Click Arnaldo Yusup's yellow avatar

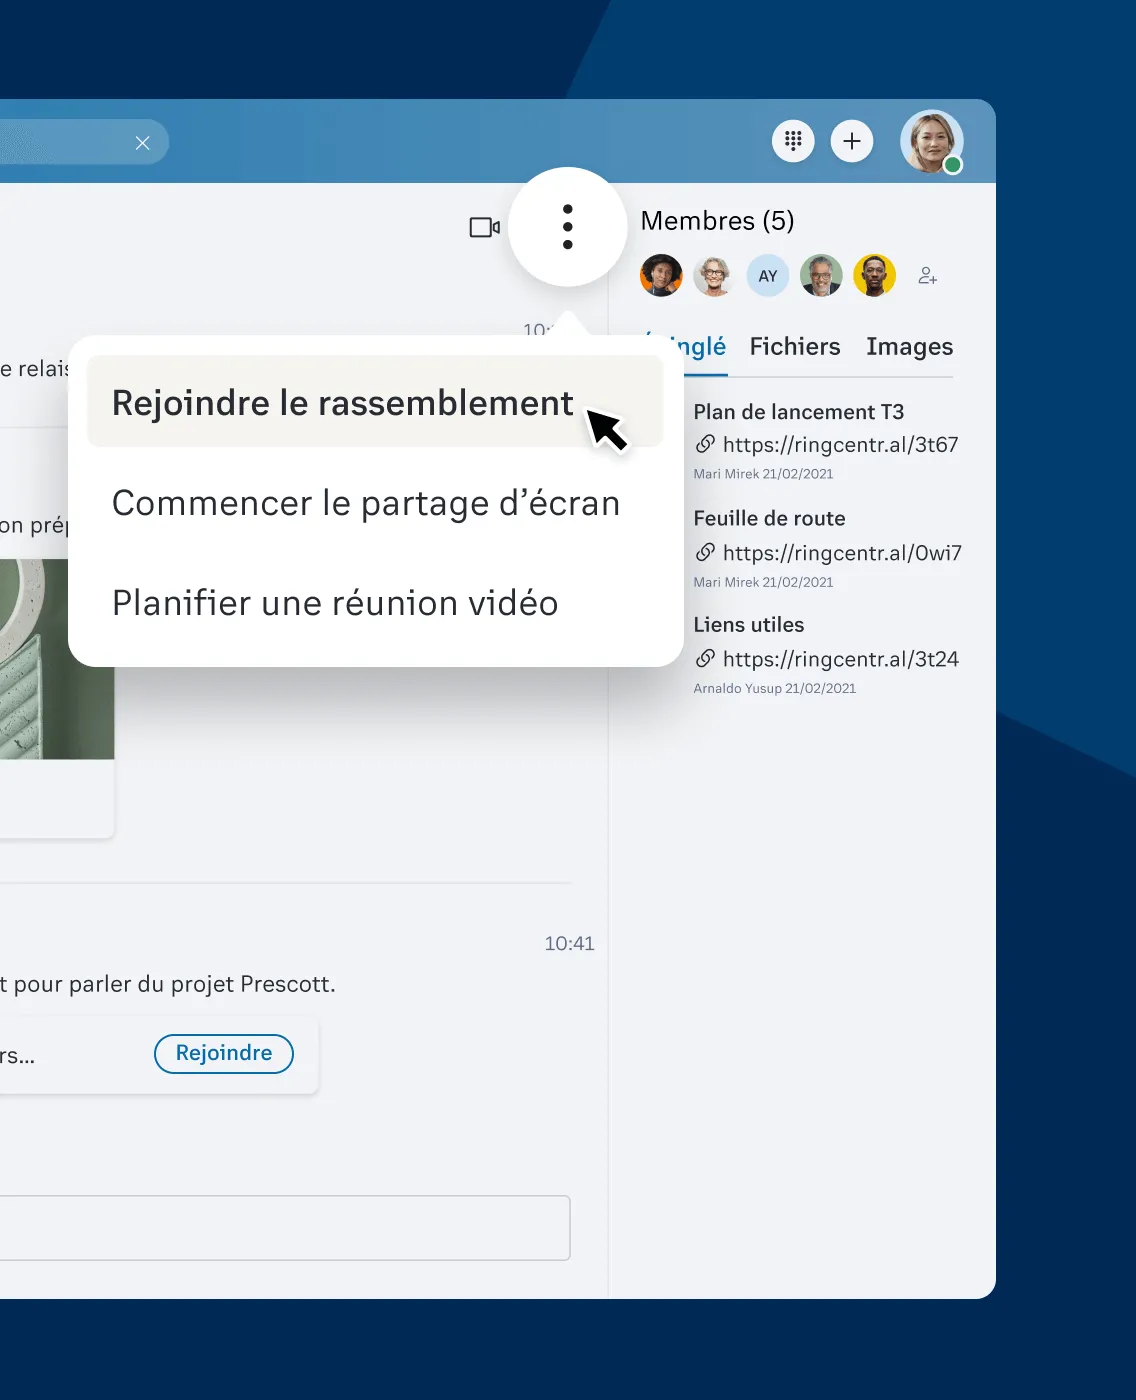click(x=875, y=275)
